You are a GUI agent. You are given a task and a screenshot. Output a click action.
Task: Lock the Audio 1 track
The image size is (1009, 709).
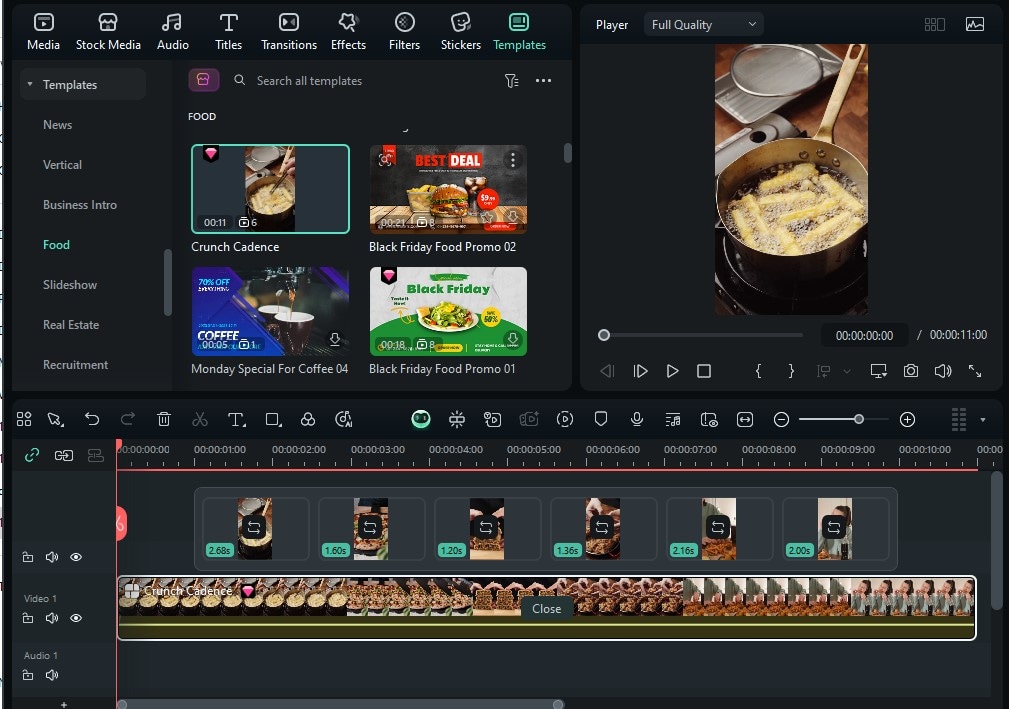(28, 675)
